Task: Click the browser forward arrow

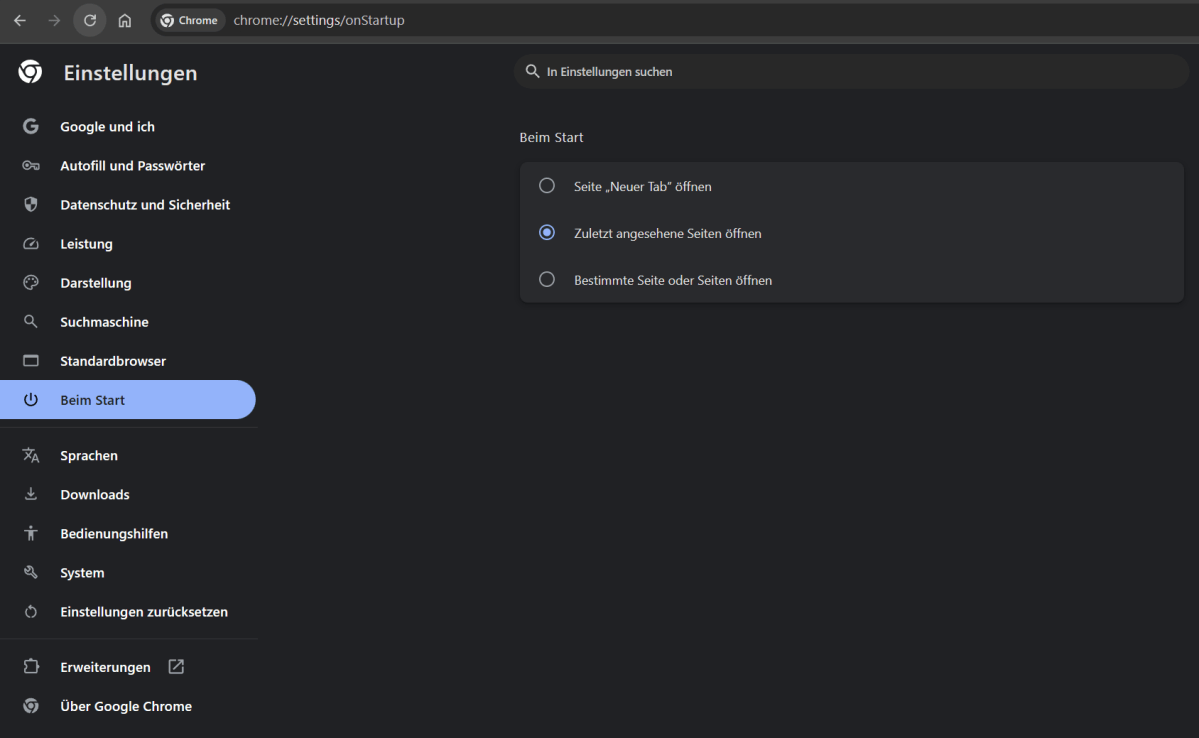Action: 54,21
